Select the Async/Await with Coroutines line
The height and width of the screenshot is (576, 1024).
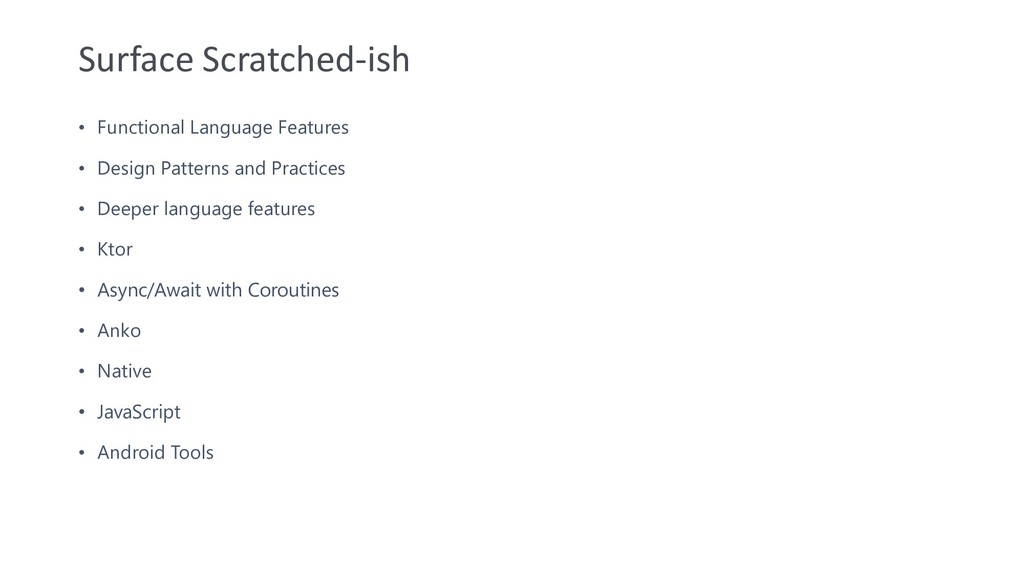point(218,290)
